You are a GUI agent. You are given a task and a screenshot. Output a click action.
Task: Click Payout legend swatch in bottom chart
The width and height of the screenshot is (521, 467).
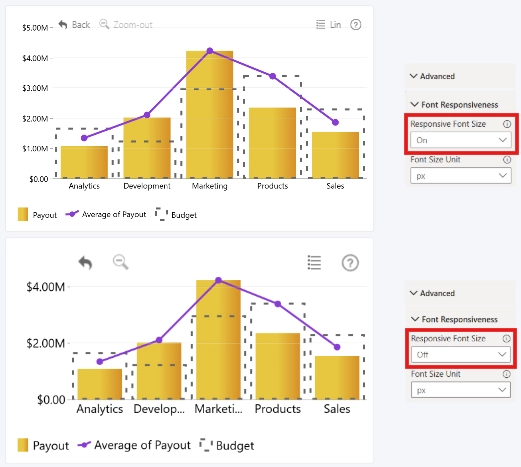[23, 445]
